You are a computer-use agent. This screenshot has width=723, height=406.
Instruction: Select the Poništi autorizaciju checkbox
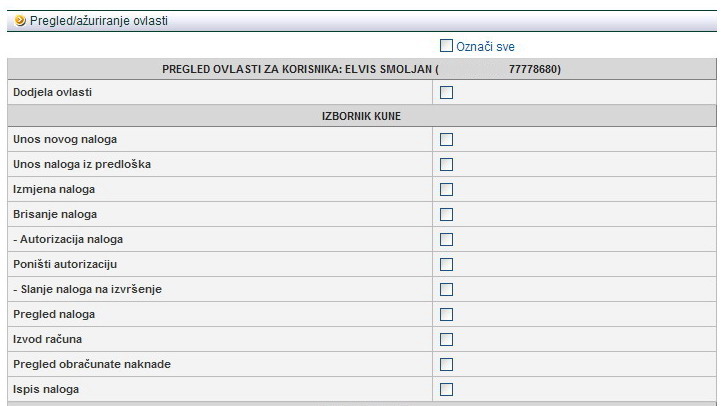coord(446,265)
